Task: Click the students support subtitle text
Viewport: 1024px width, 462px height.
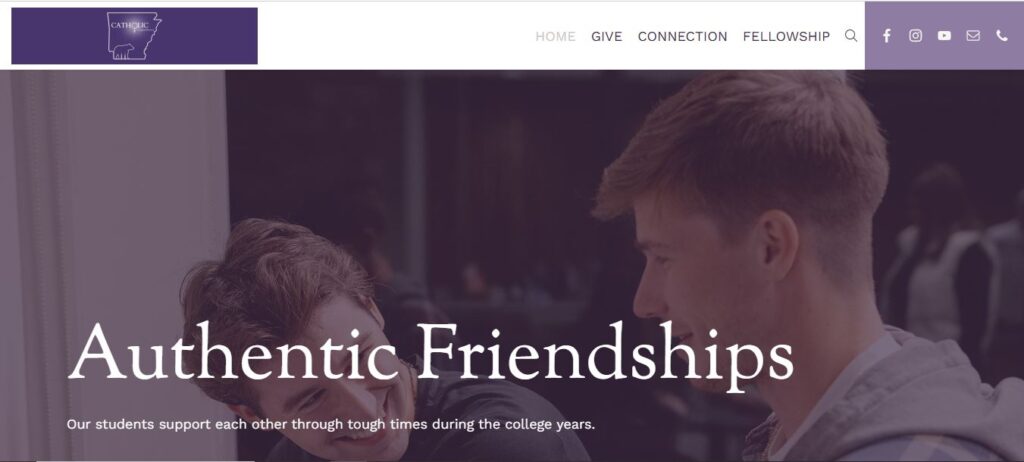Action: [x=330, y=424]
